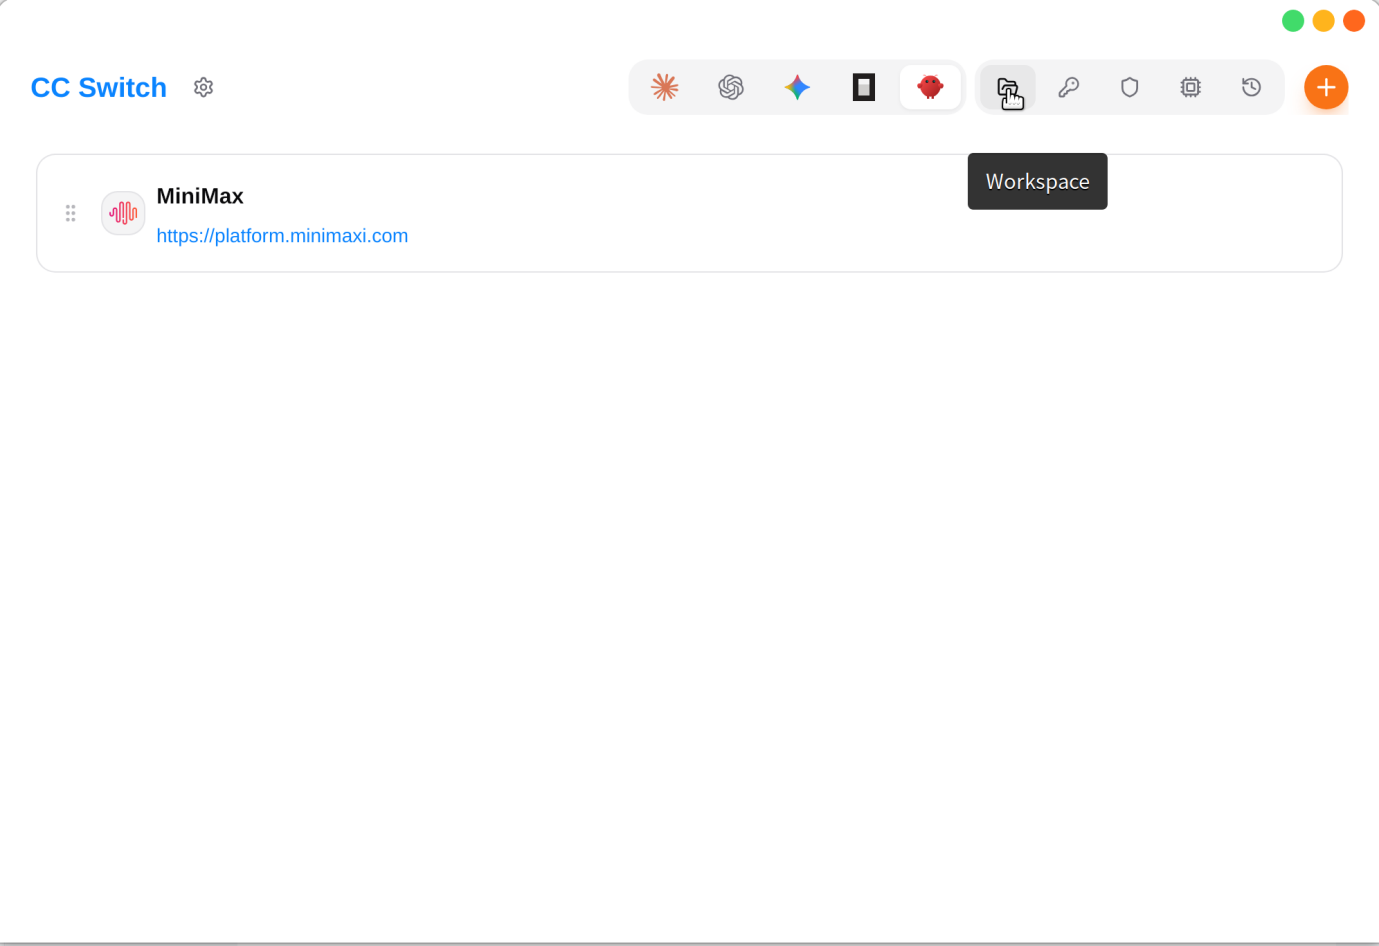Image resolution: width=1379 pixels, height=946 pixels.
Task: Select the MiniMax provider name
Action: click(200, 196)
